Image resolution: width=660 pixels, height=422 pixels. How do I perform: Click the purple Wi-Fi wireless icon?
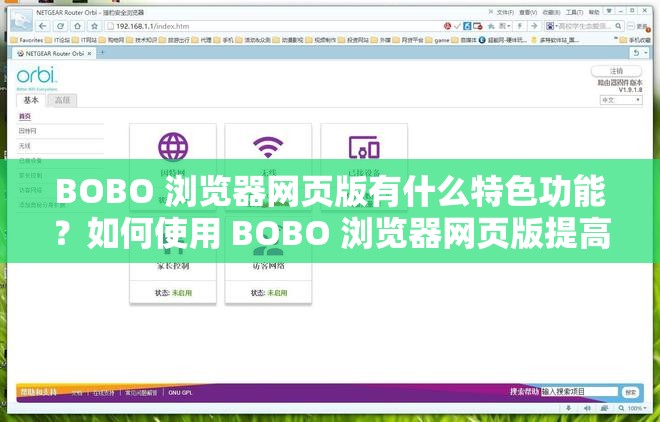268,147
